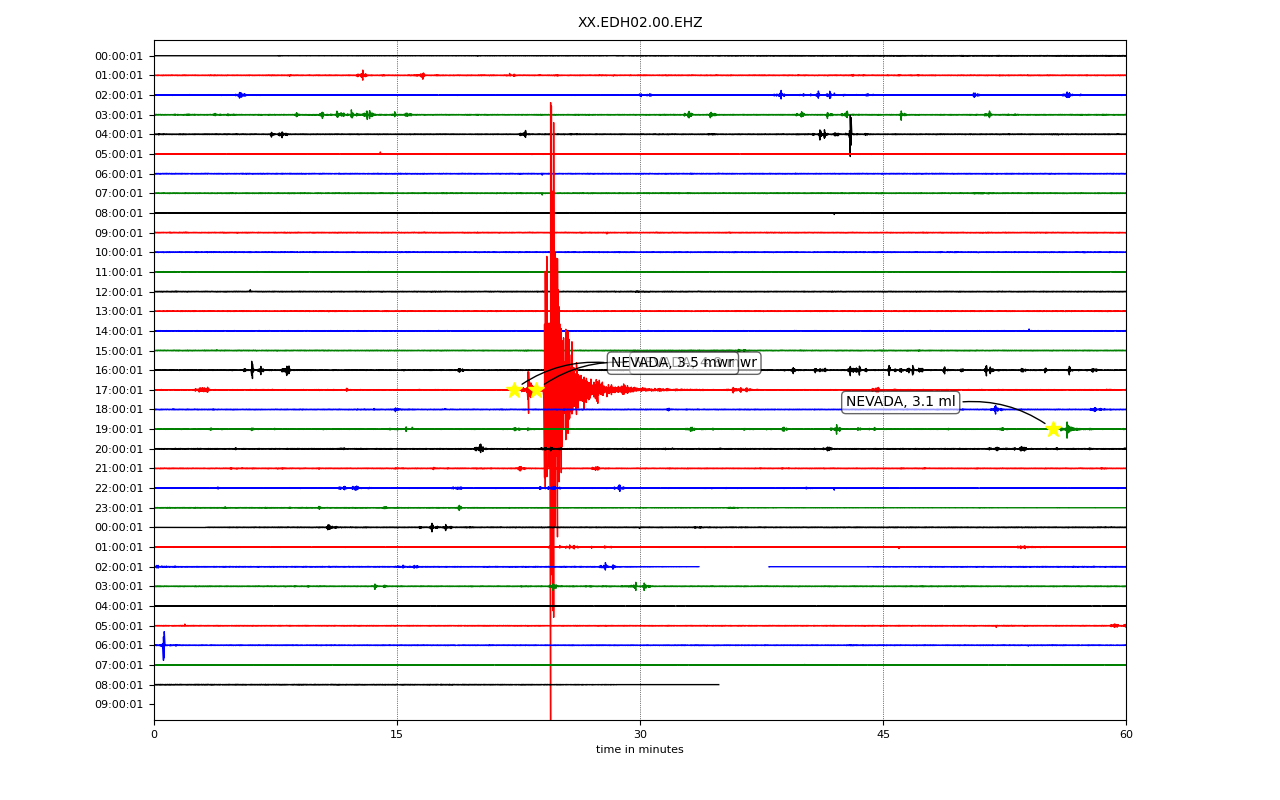Click the 30 tick label on the x-axis
1280x800 pixels.
(640, 734)
